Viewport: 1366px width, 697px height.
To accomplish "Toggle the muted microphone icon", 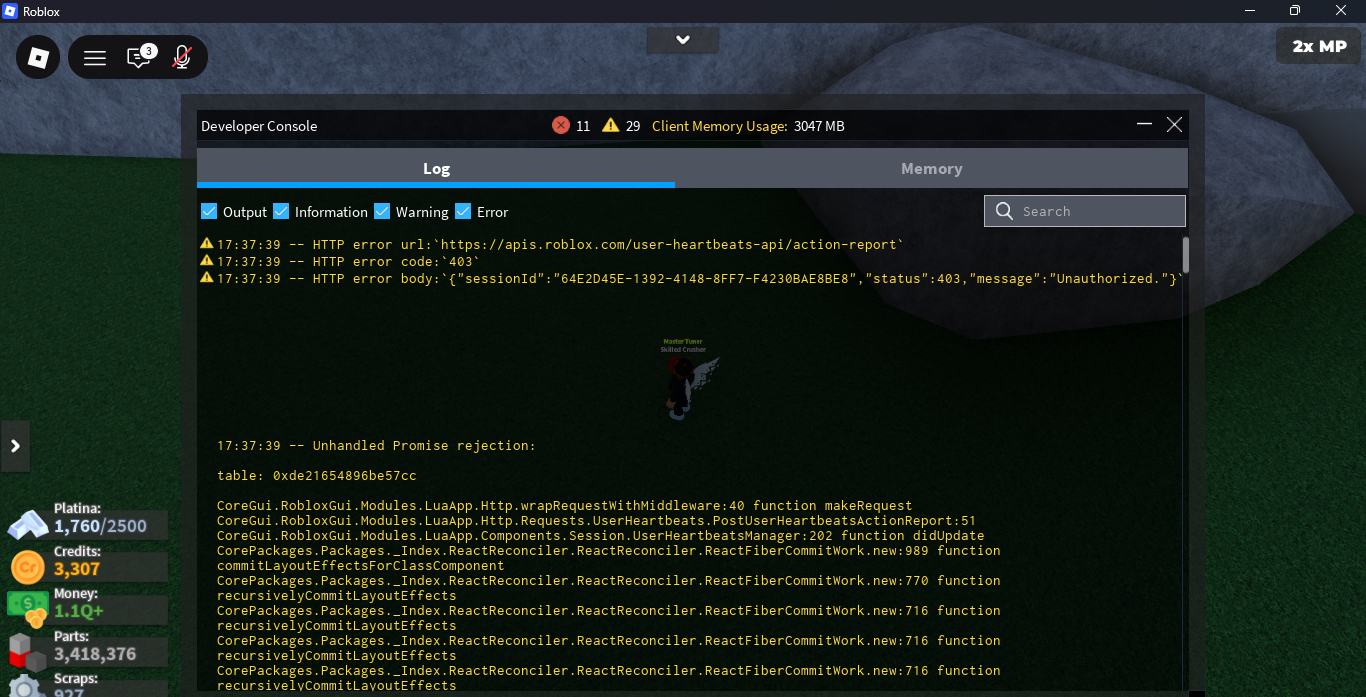I will [181, 57].
